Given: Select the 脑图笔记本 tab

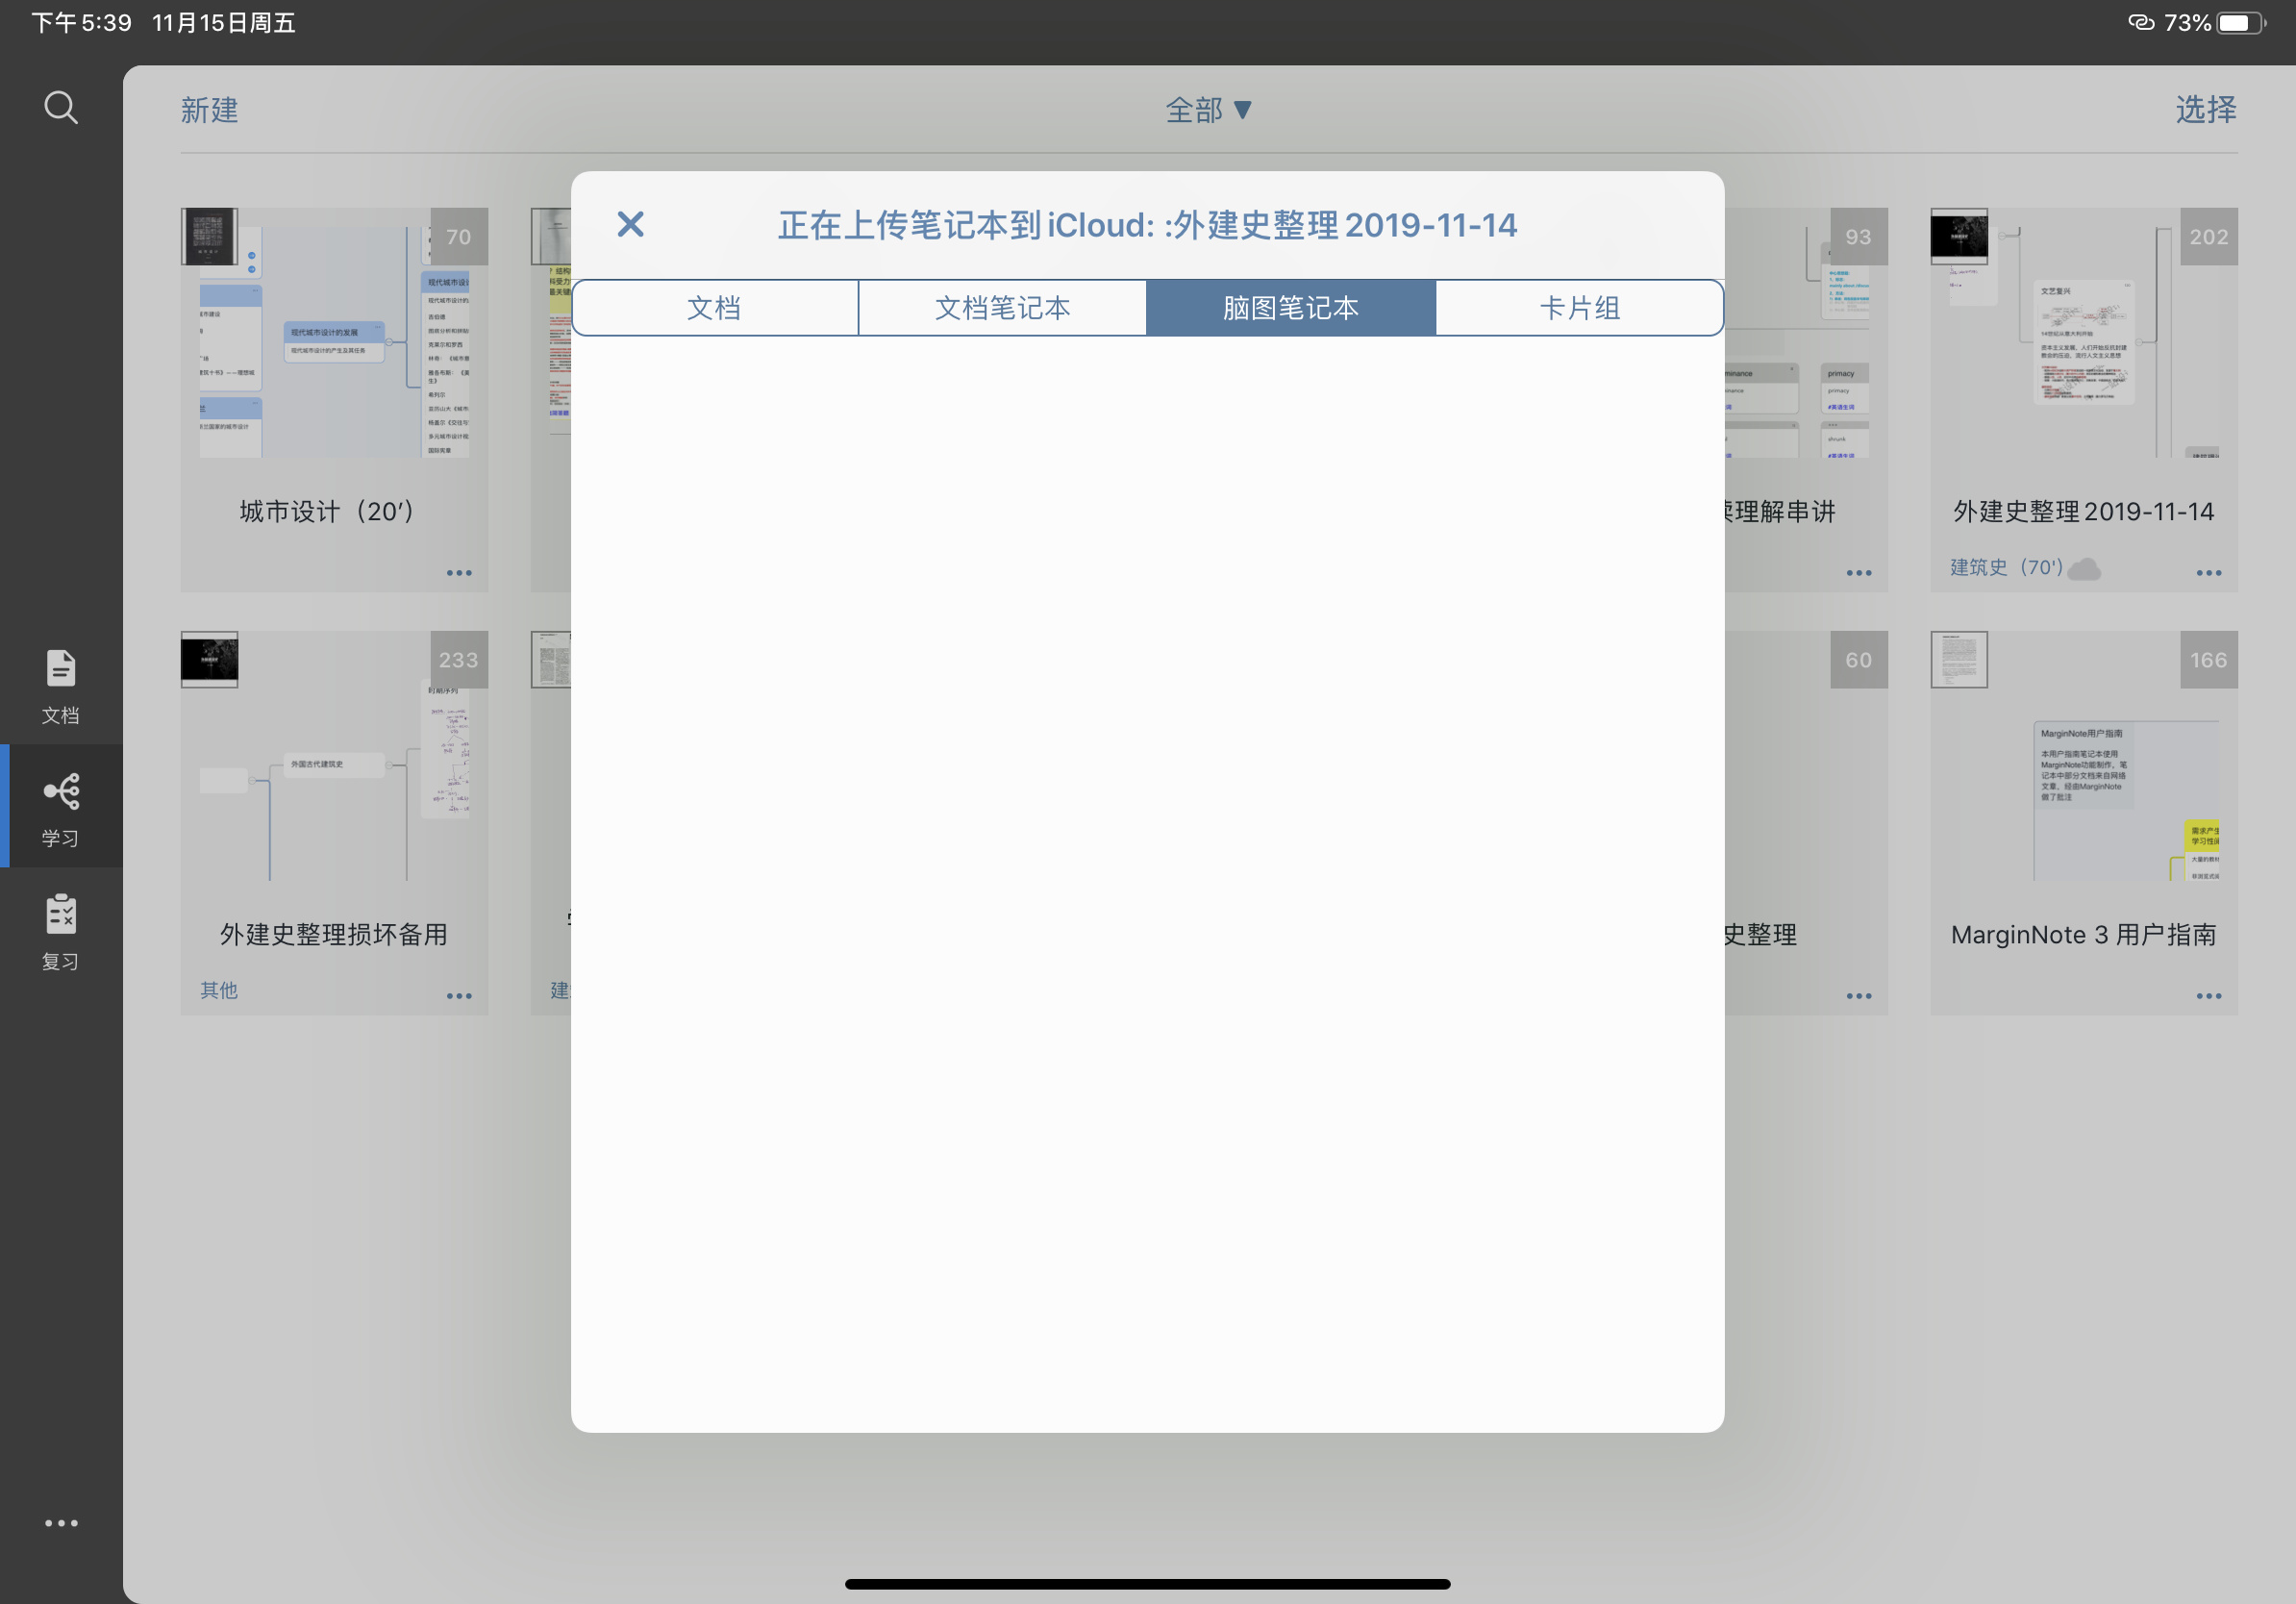Looking at the screenshot, I should [1291, 308].
